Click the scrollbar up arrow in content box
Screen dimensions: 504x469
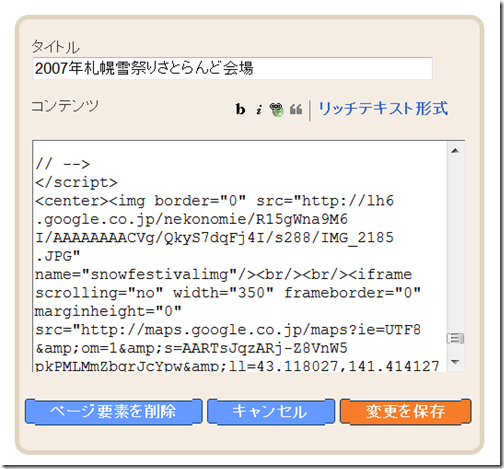coord(455,151)
